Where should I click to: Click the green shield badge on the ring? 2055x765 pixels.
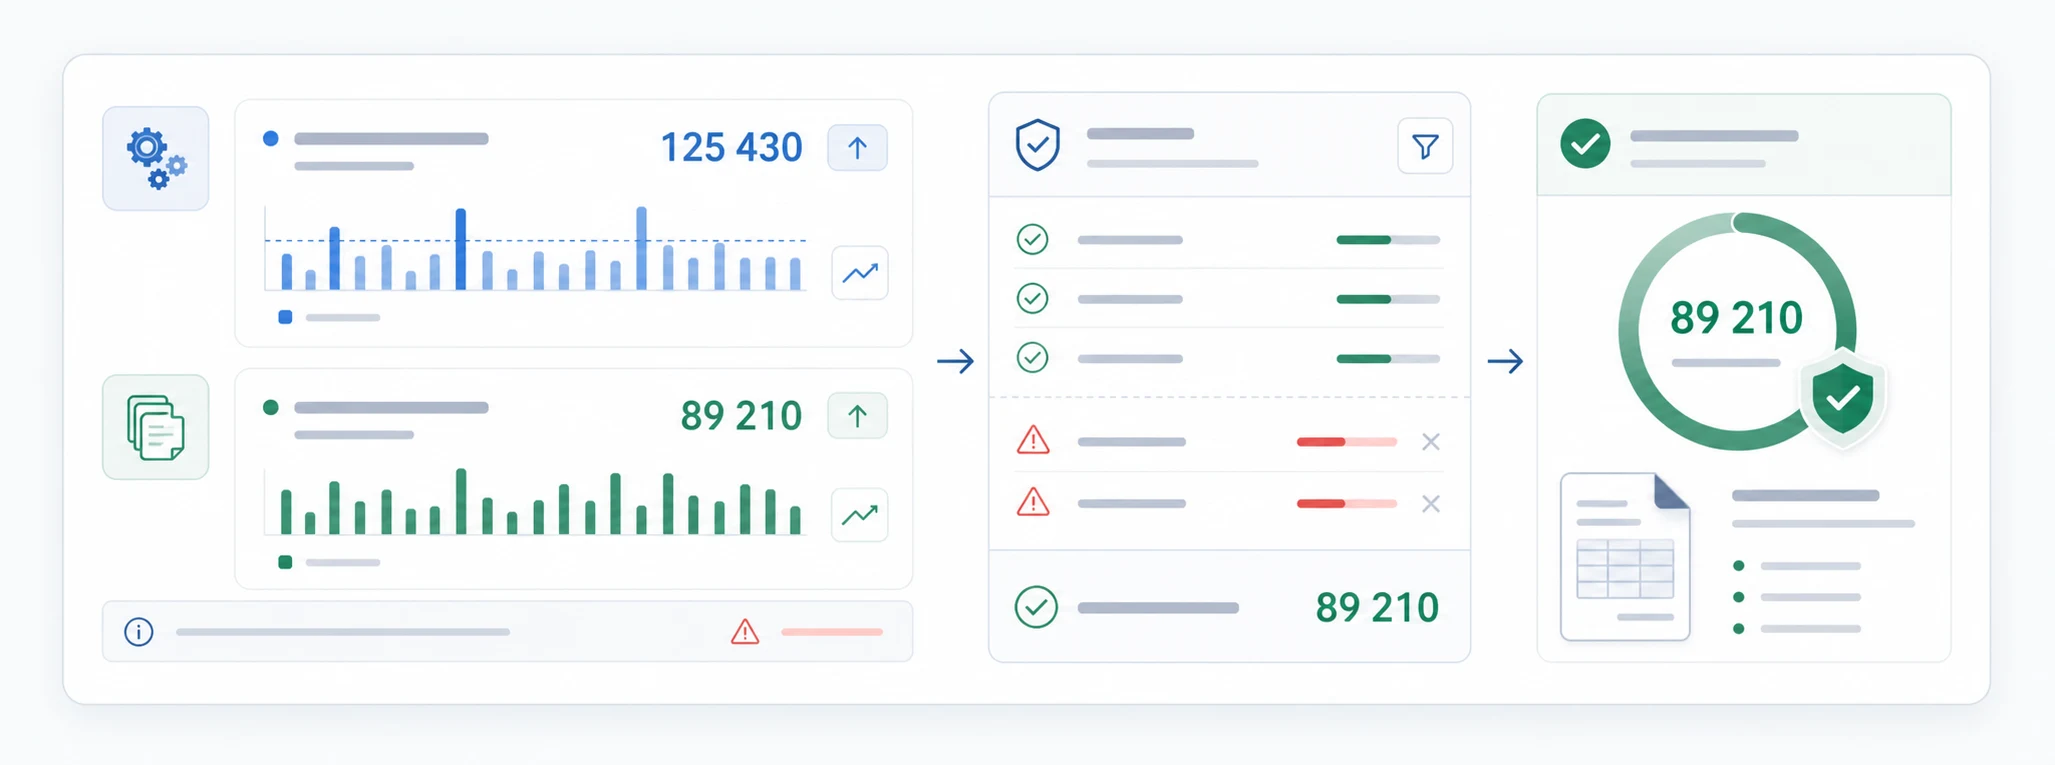tap(1842, 397)
